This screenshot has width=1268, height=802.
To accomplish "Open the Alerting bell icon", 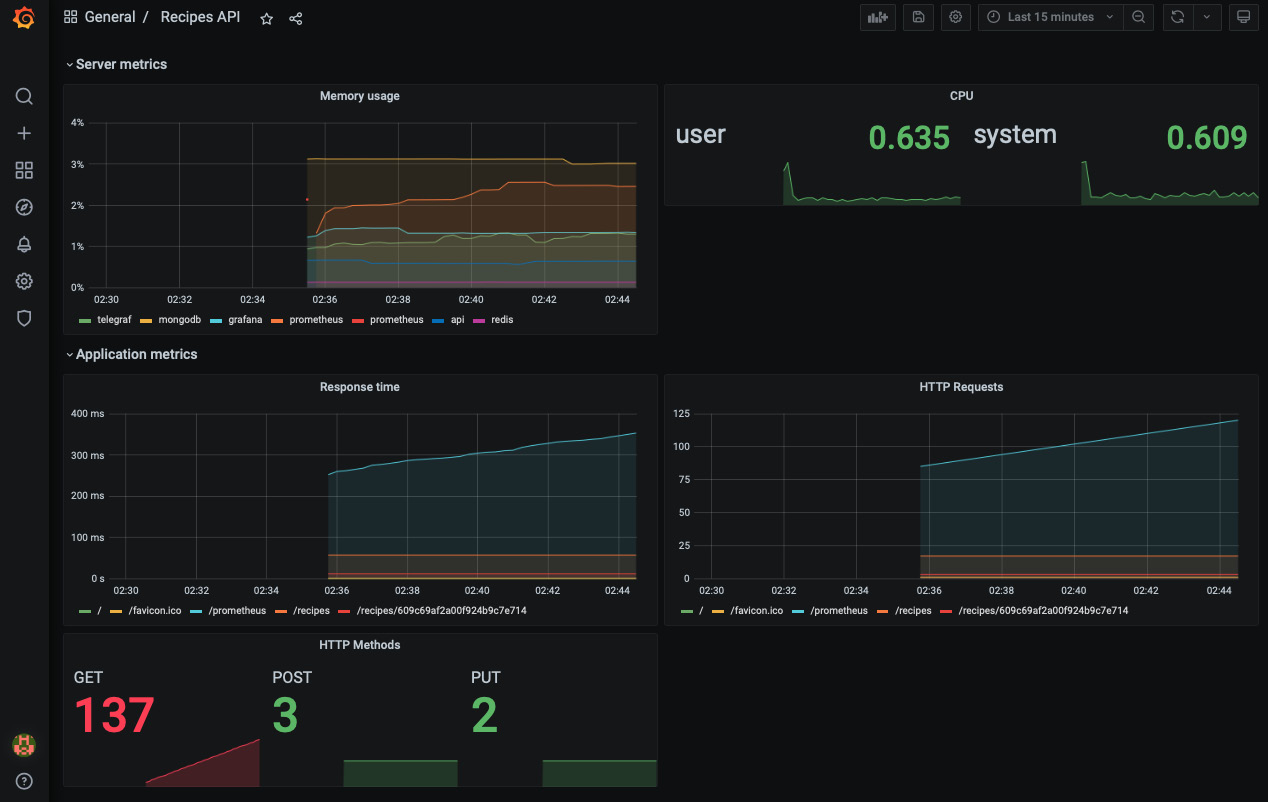I will pyautogui.click(x=24, y=244).
